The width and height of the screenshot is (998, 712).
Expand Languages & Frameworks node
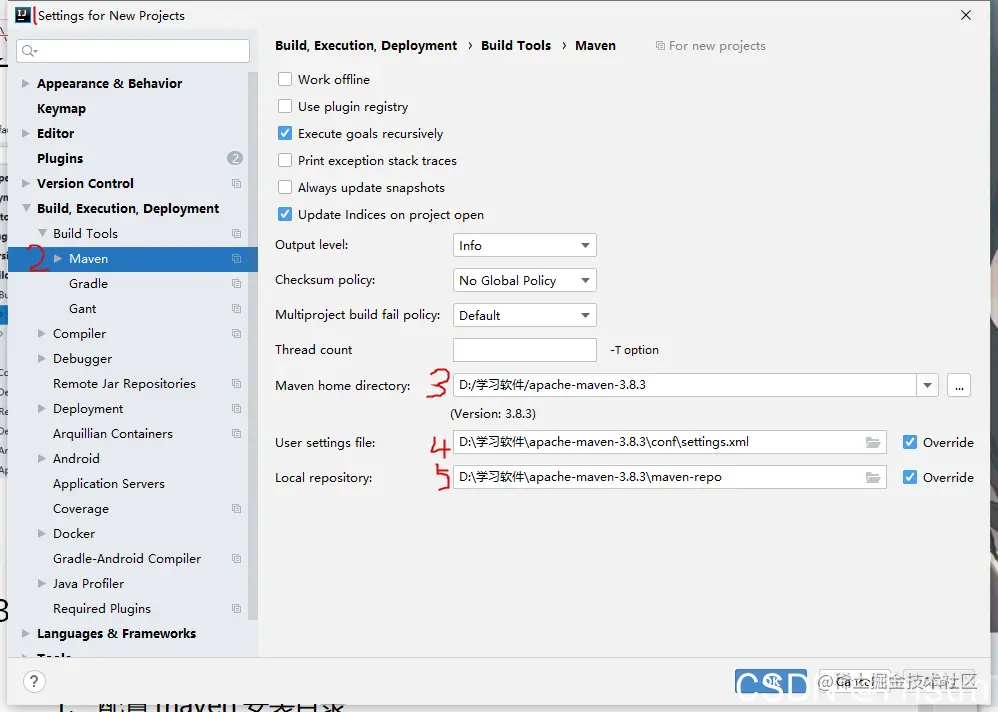coord(25,634)
